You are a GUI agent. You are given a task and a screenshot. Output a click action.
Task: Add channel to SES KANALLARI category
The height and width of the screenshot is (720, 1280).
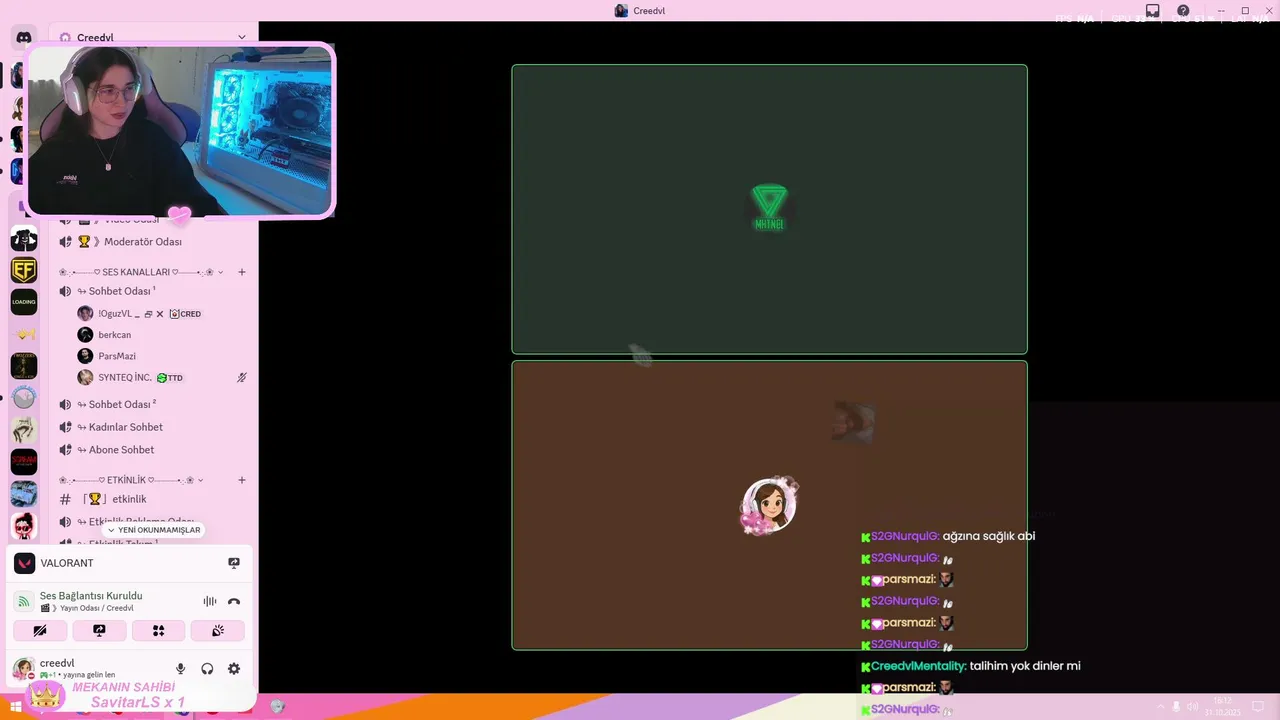click(x=241, y=272)
